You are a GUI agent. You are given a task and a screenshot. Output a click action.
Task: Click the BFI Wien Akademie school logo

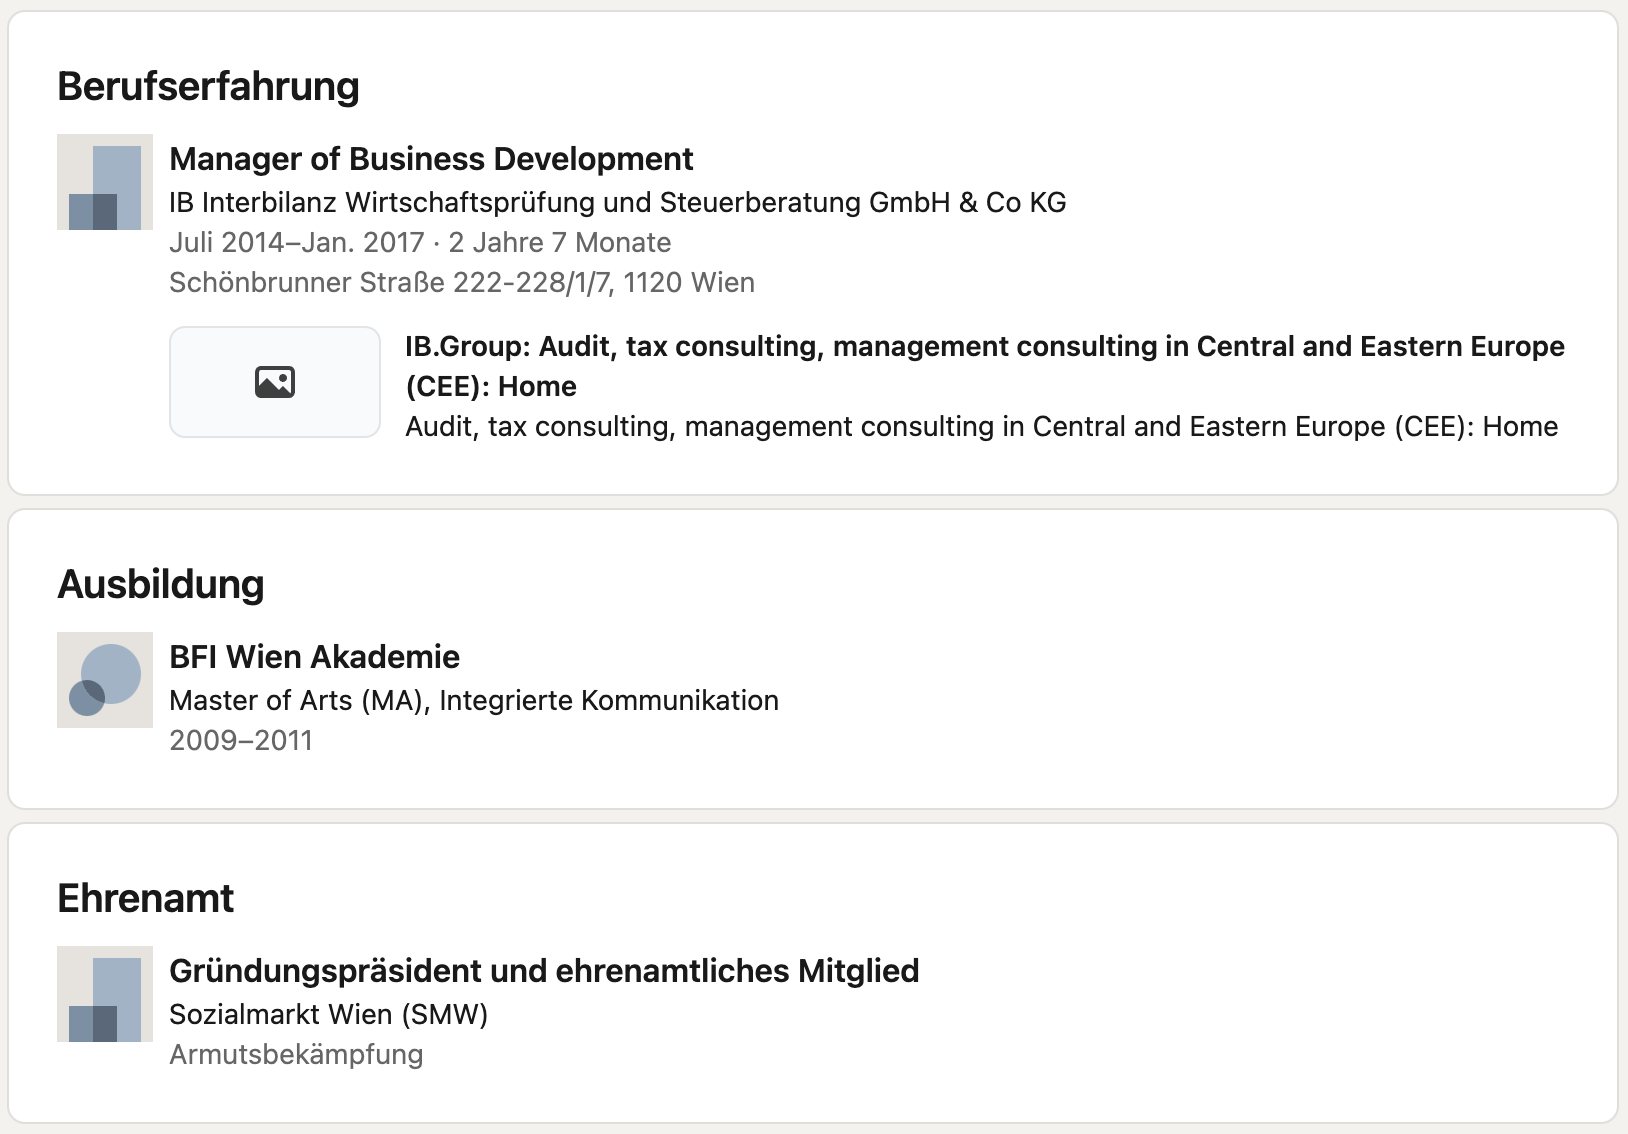(x=105, y=680)
